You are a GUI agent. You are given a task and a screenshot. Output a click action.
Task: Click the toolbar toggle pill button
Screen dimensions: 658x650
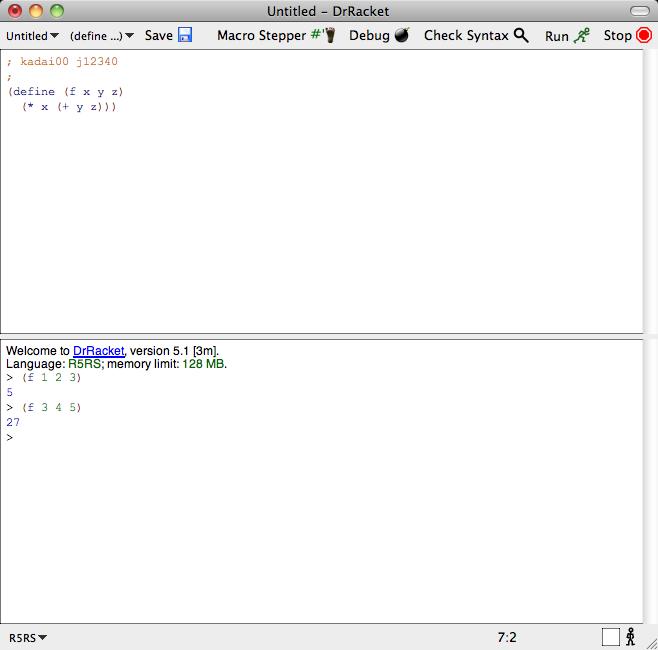click(x=640, y=11)
